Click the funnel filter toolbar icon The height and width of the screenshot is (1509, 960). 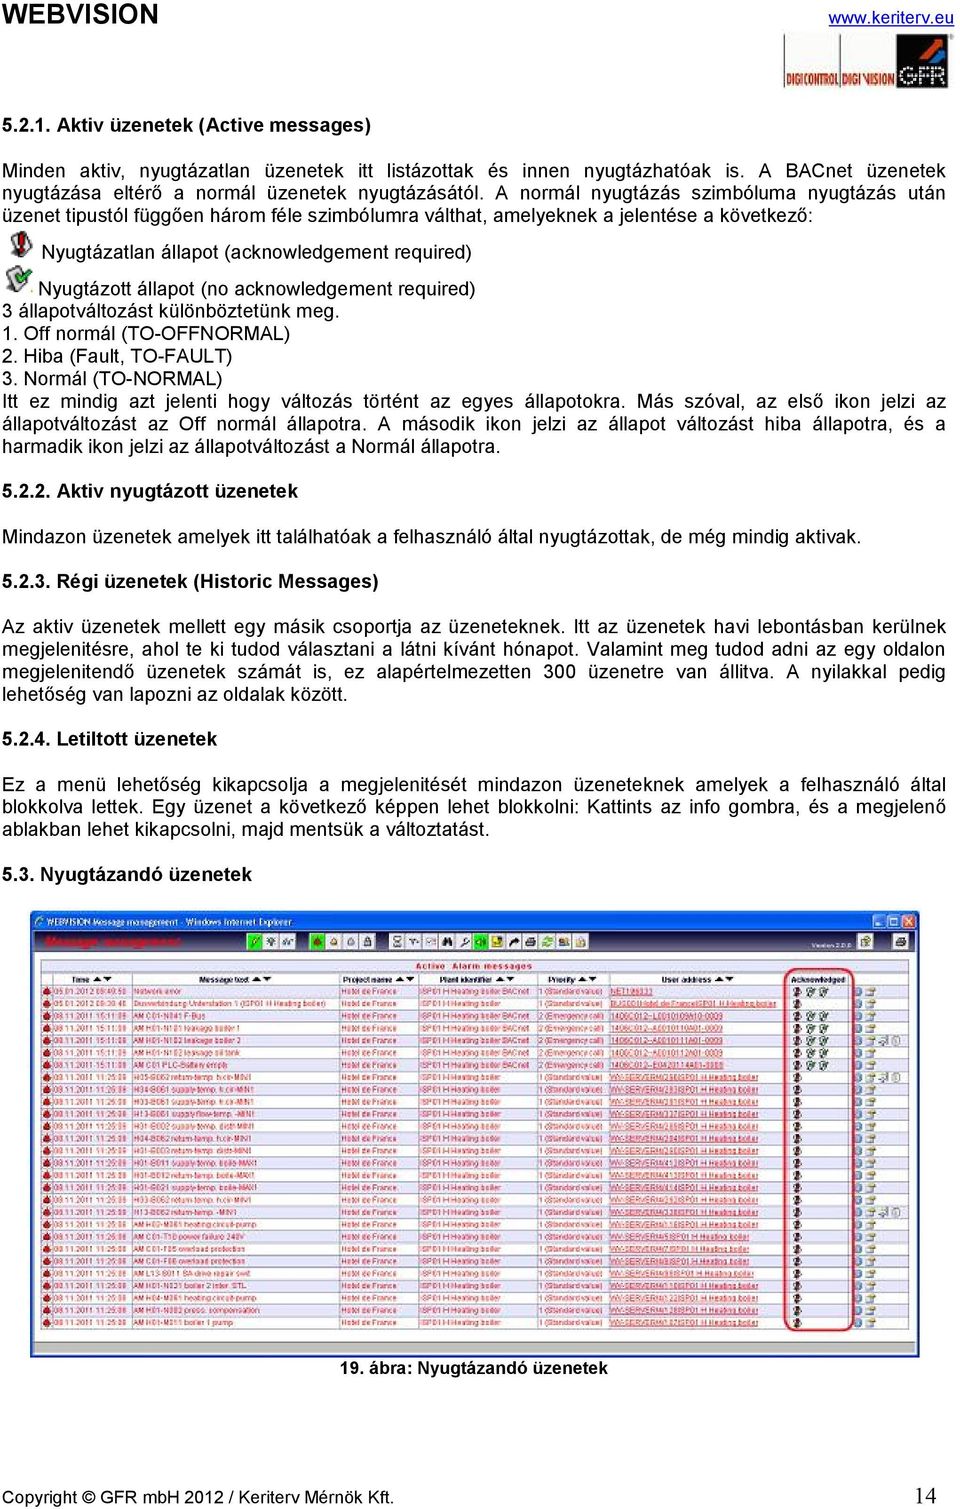(x=414, y=942)
